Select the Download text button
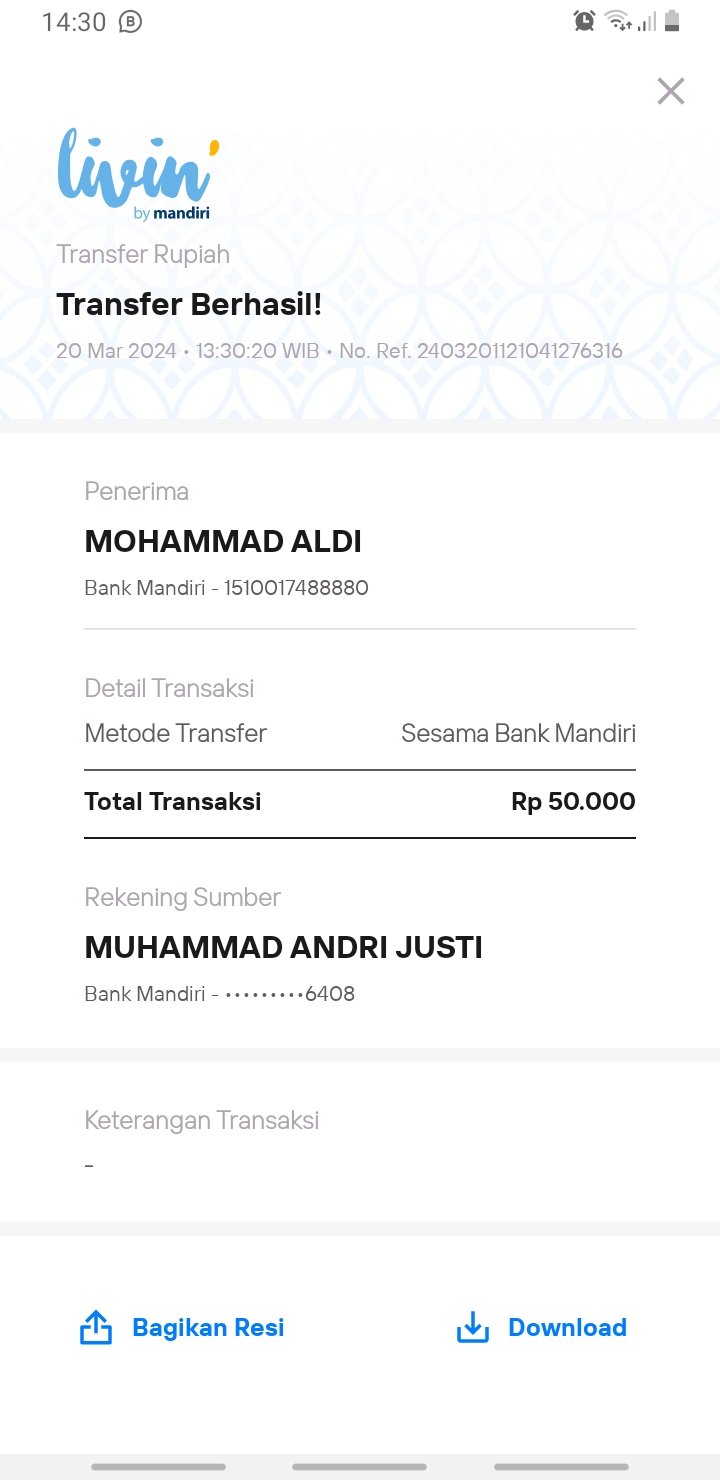Image resolution: width=720 pixels, height=1480 pixels. tap(567, 1328)
